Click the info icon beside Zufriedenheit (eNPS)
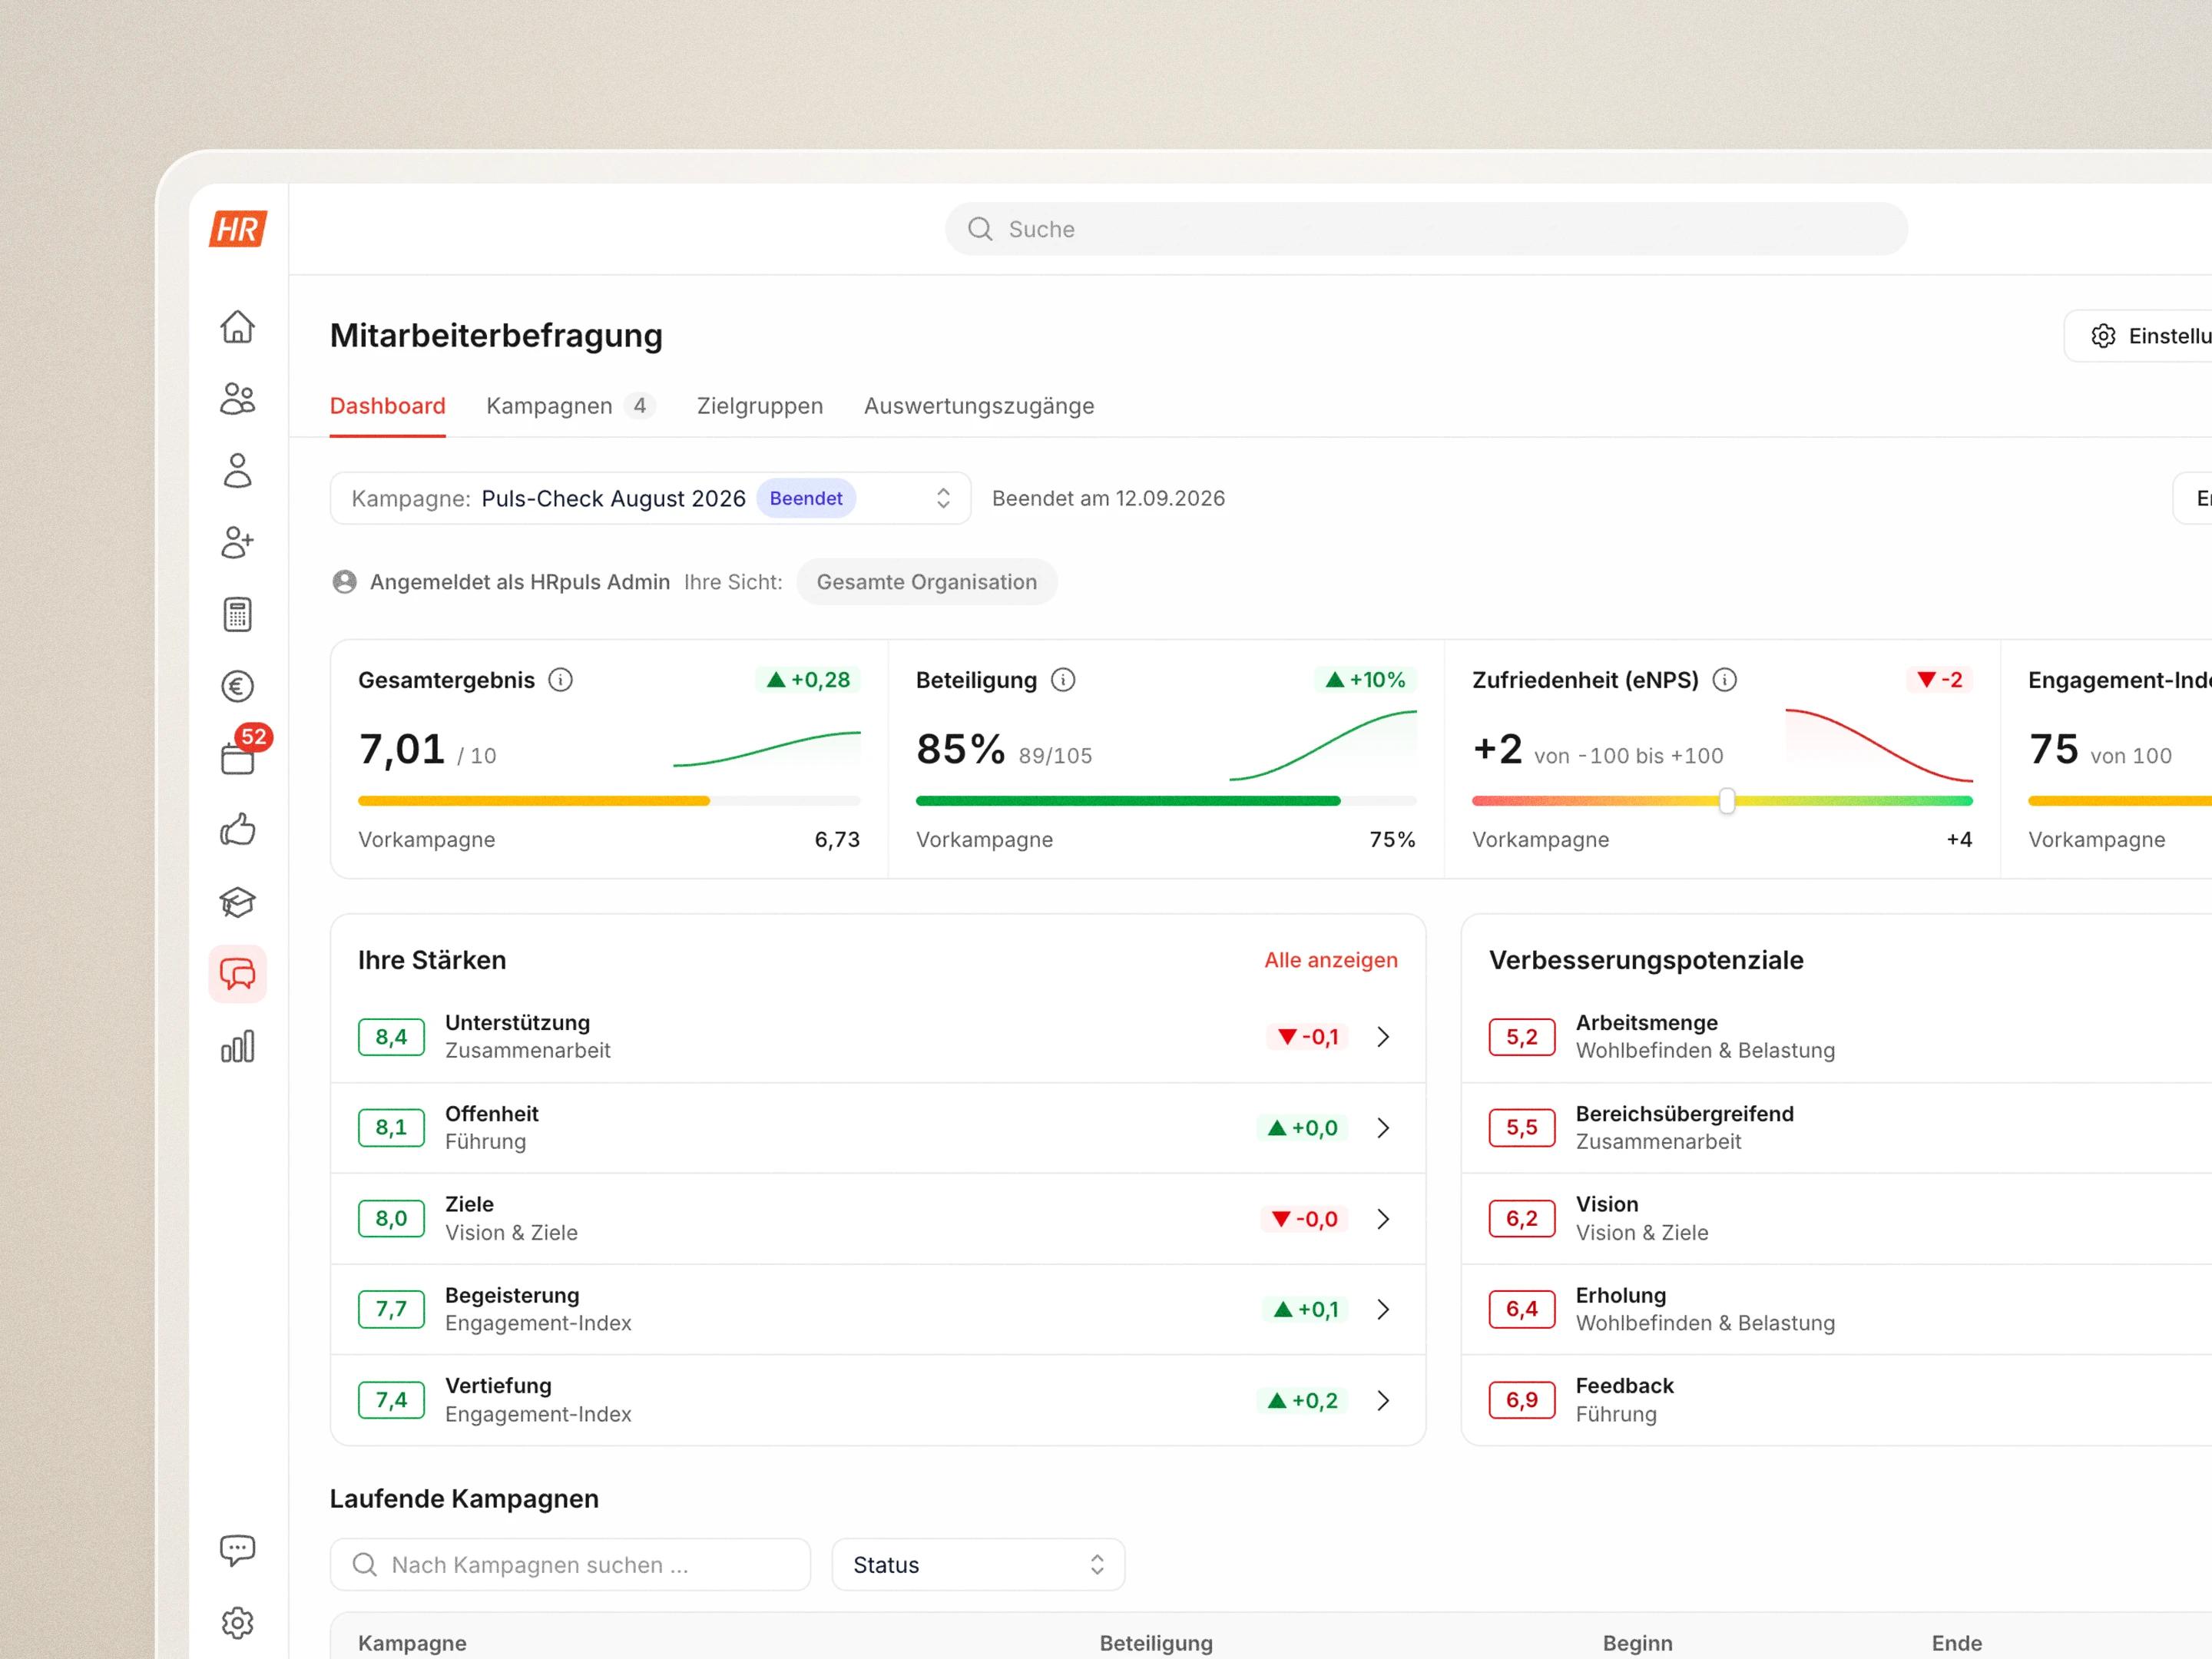Viewport: 2212px width, 1659px height. tap(1725, 680)
